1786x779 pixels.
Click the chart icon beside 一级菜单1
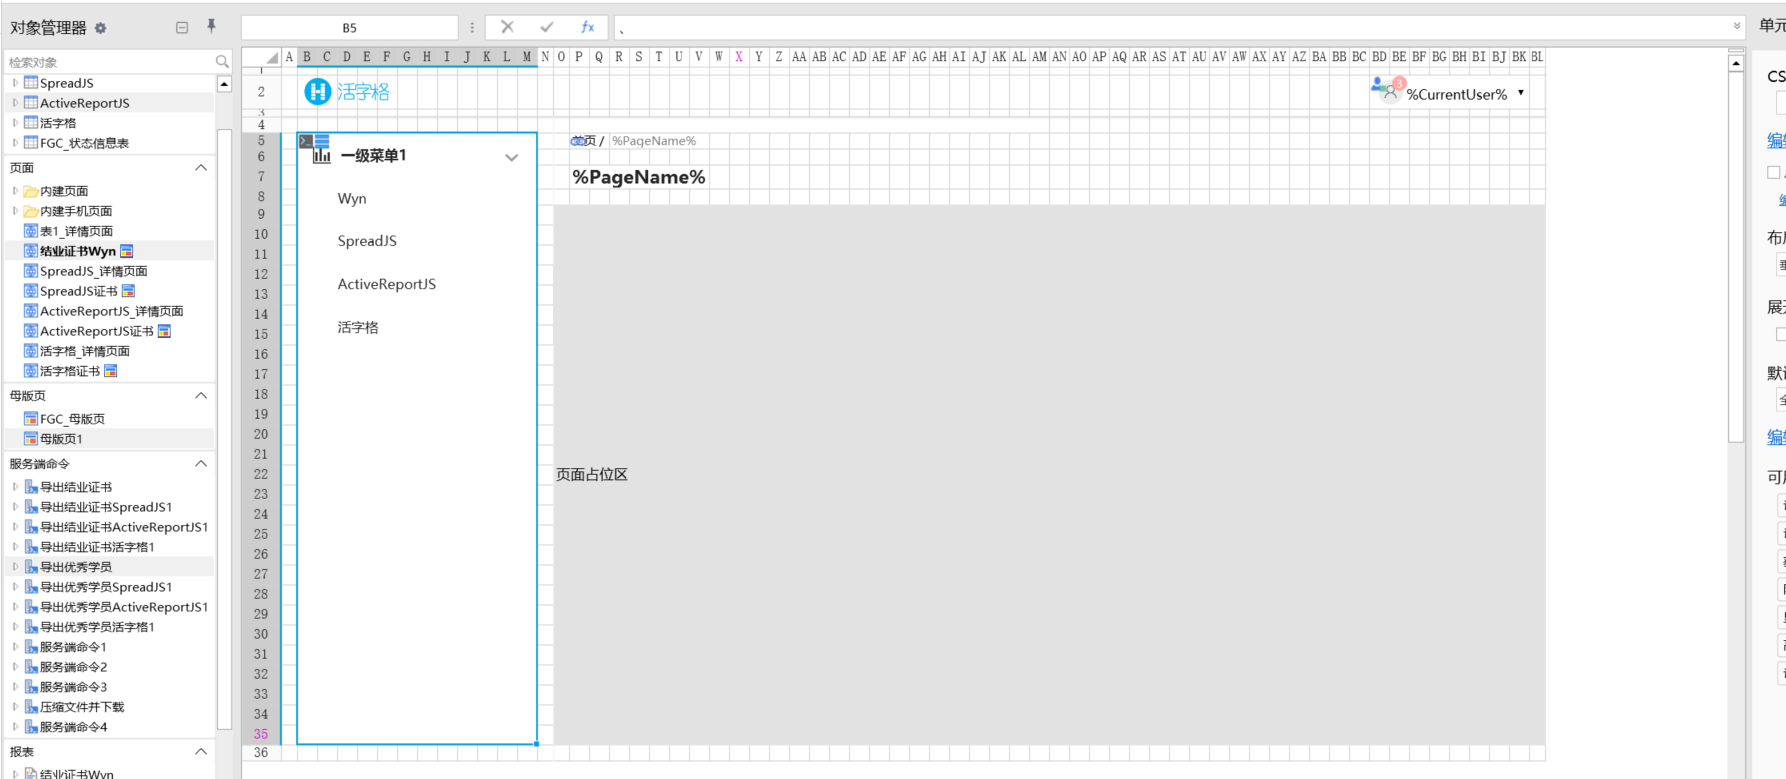point(322,156)
